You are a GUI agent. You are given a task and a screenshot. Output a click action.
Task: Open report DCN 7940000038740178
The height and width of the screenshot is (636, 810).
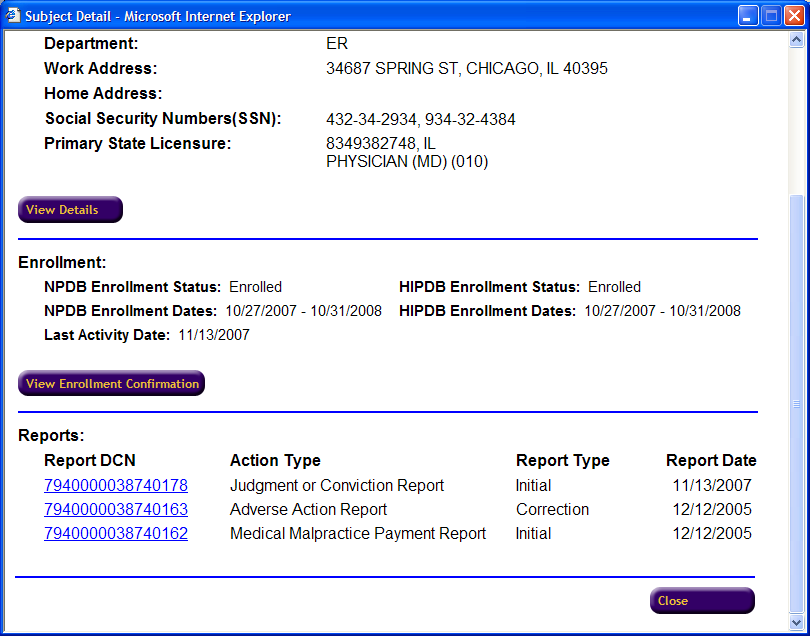(x=116, y=485)
